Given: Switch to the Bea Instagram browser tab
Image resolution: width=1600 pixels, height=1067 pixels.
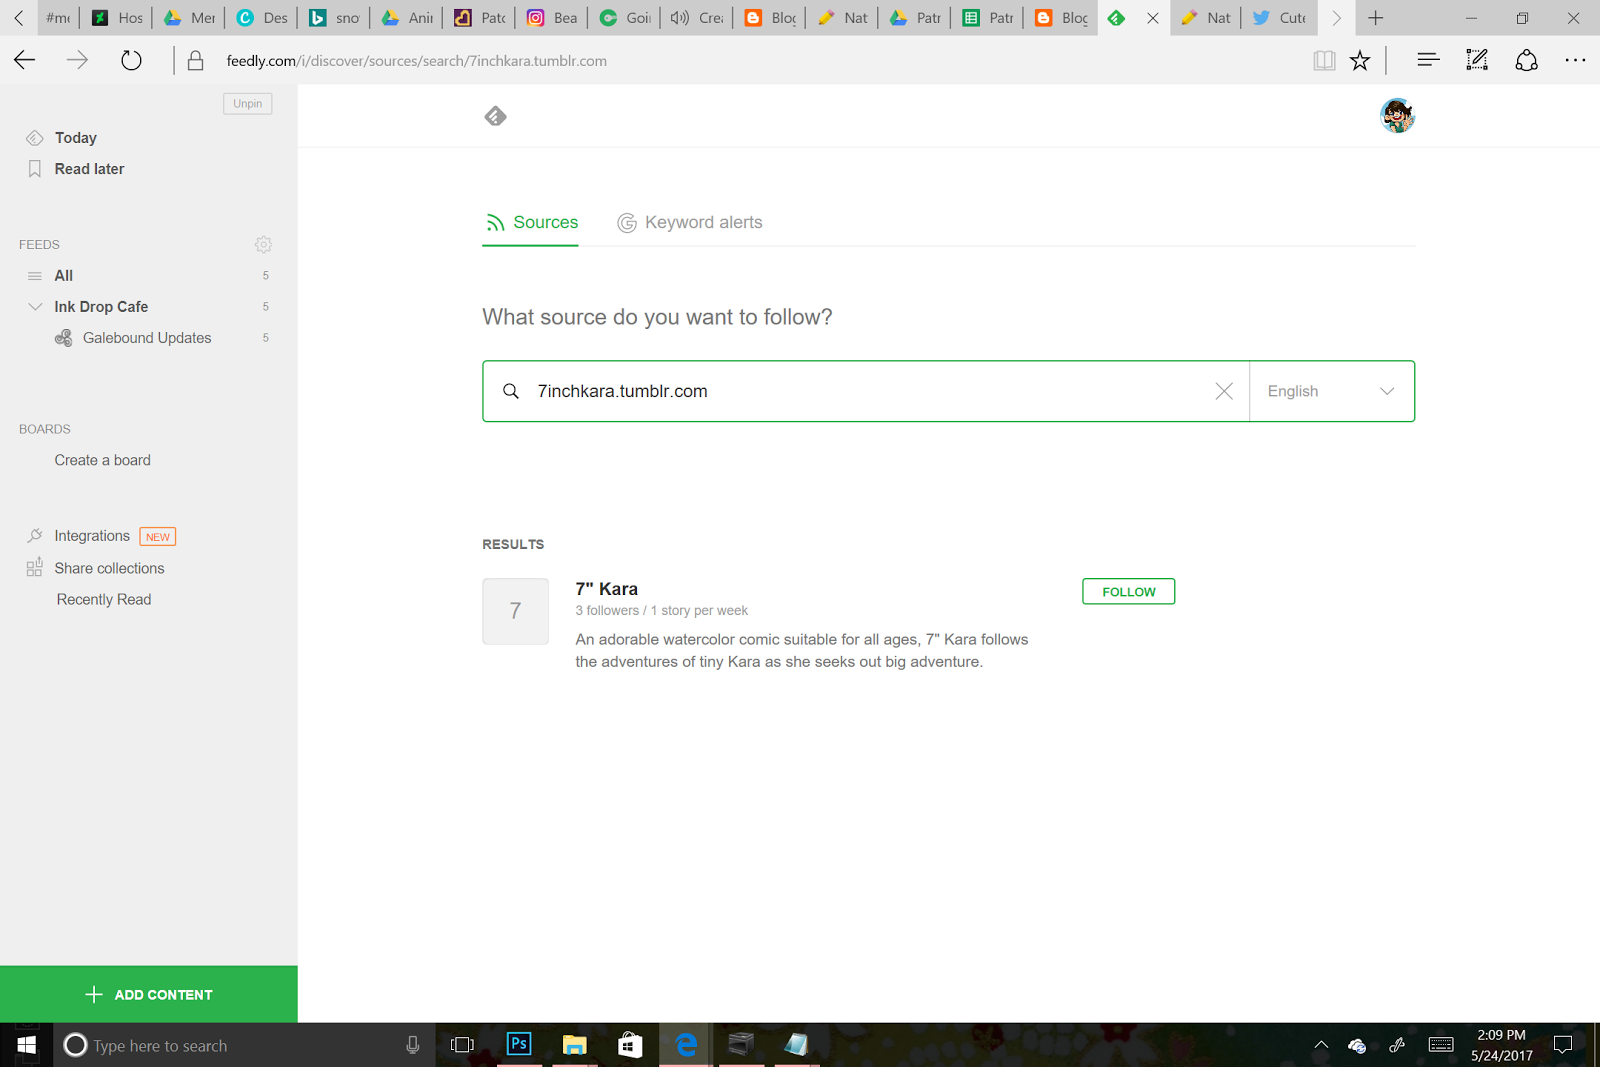Looking at the screenshot, I should coord(552,18).
